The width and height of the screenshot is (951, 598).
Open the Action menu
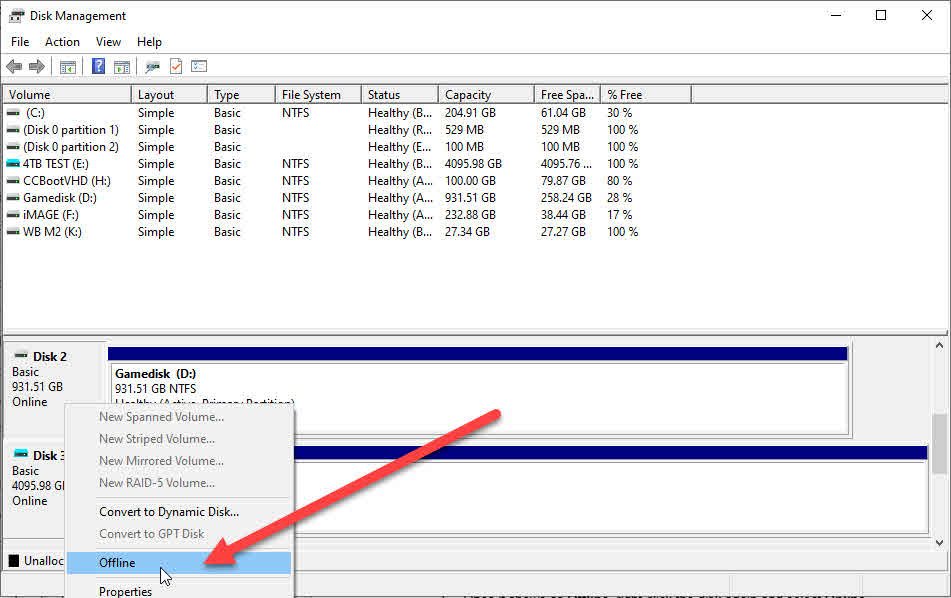tap(62, 42)
